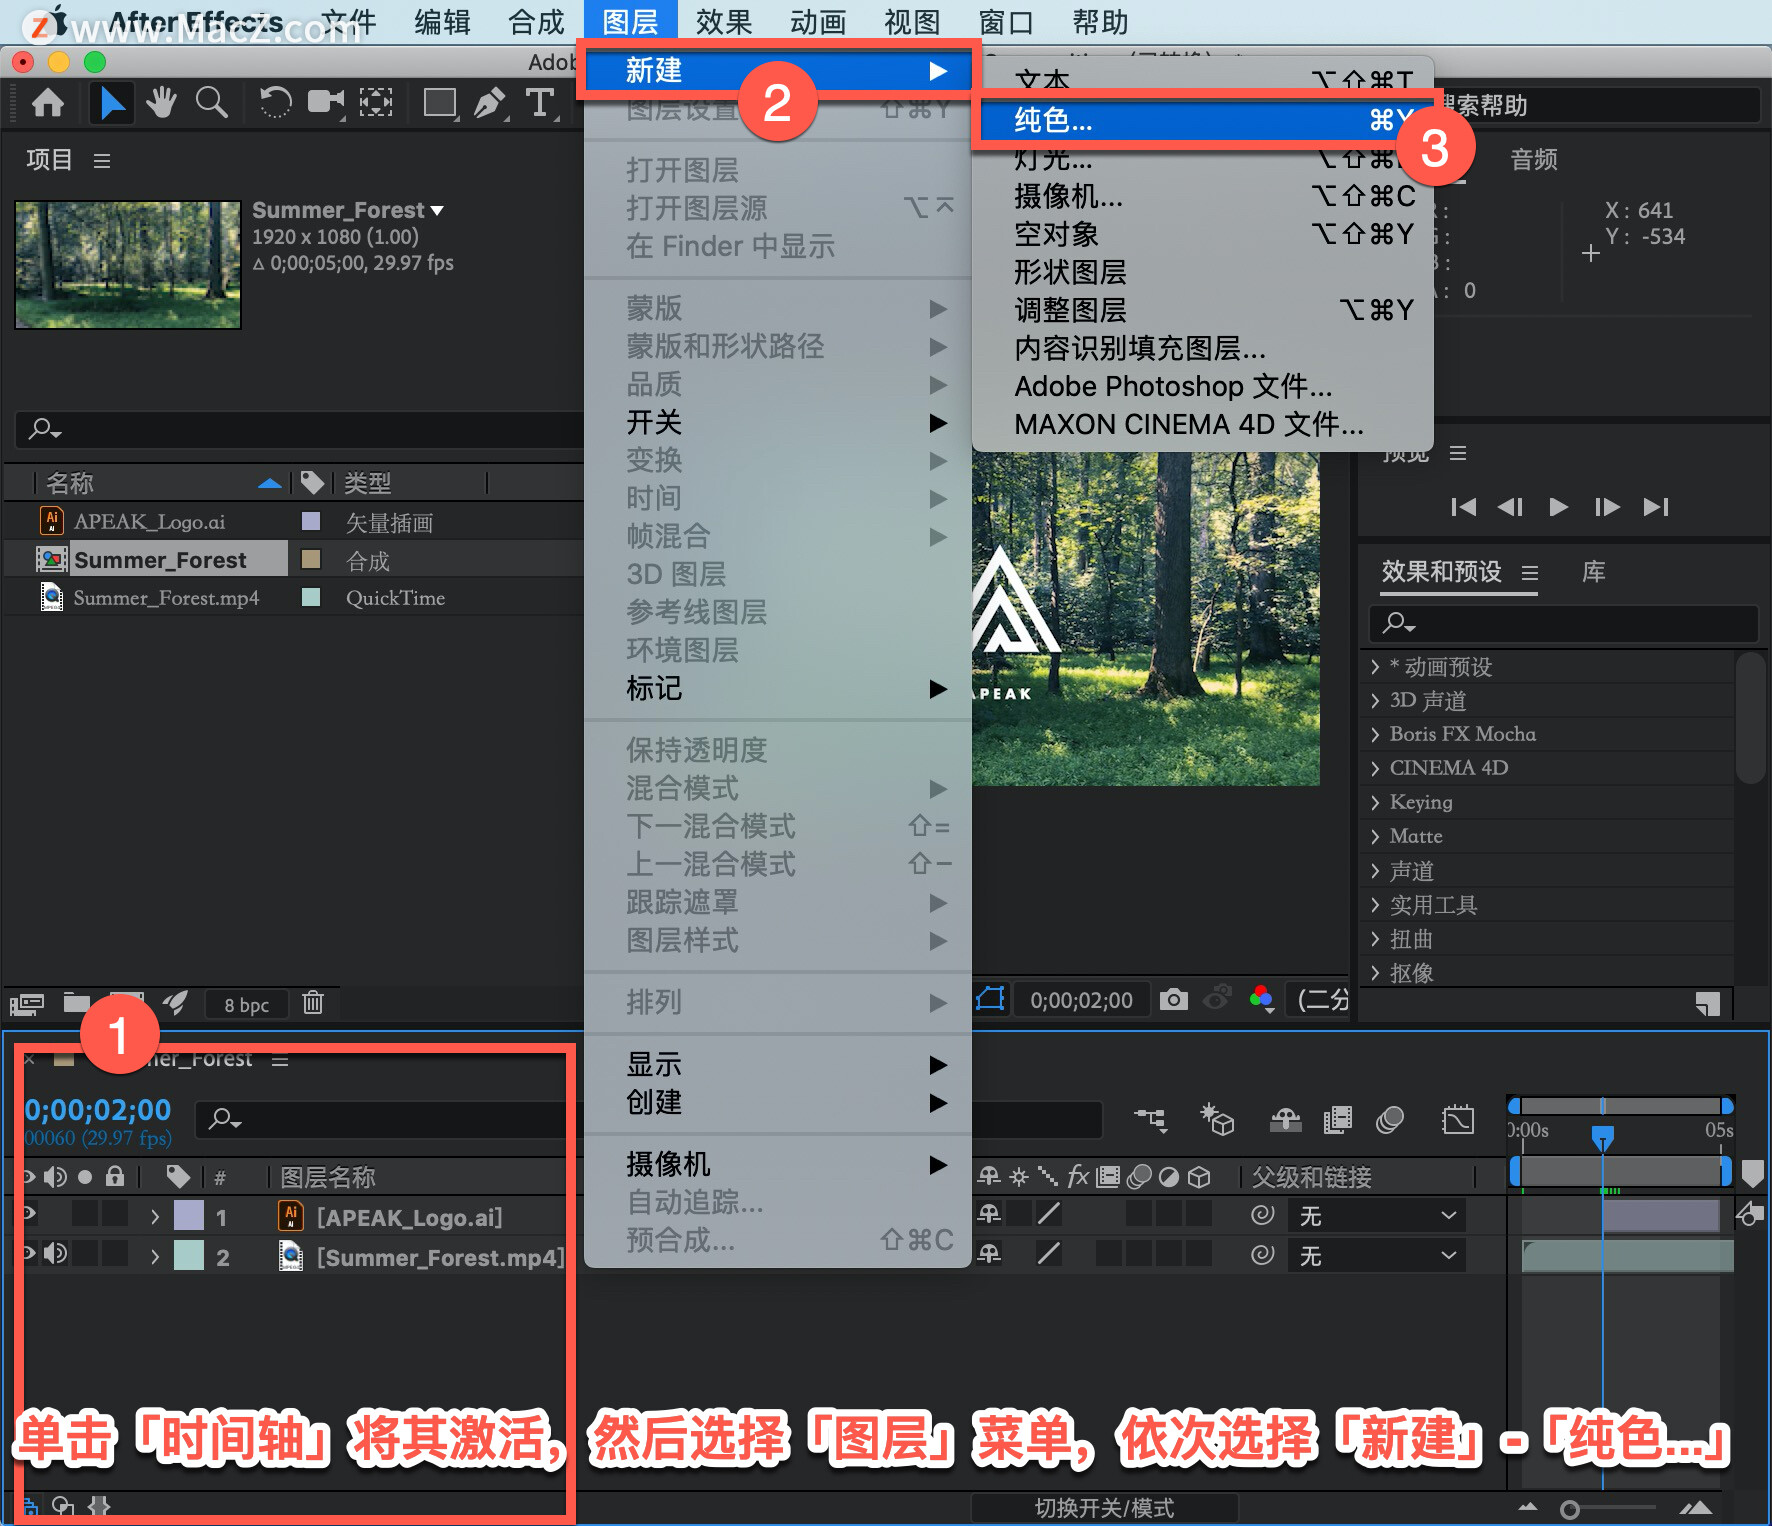Open composition mini-flowchart in timeline
The image size is (1772, 1526).
click(1151, 1120)
